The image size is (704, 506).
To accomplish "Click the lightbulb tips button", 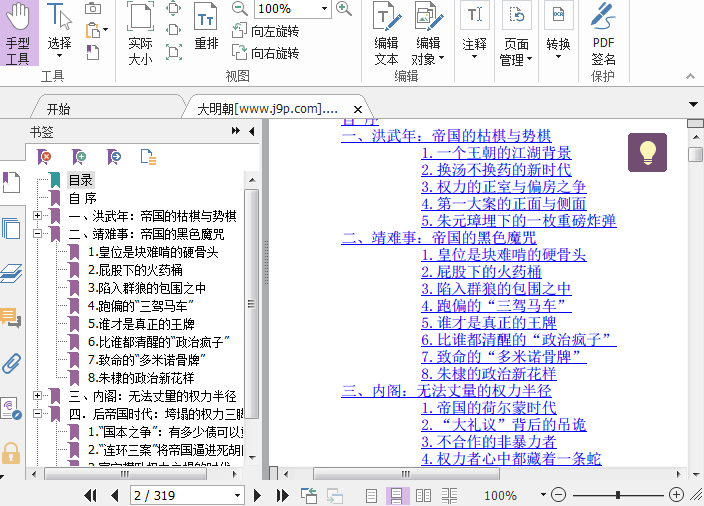I will pyautogui.click(x=647, y=152).
